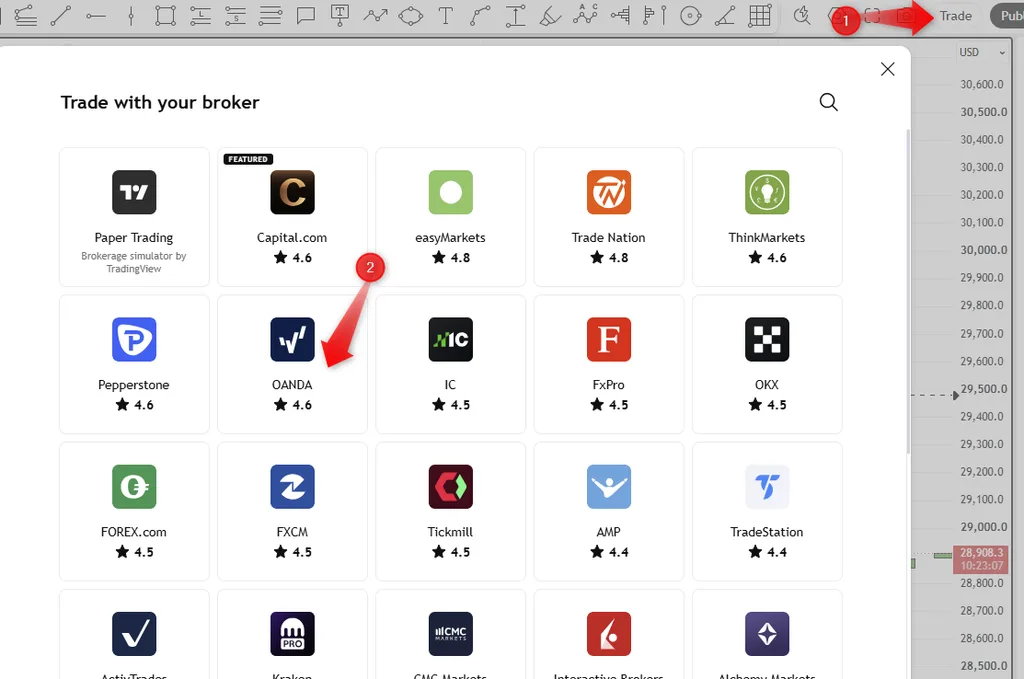The image size is (1024, 679).
Task: Click the broker list vertical scrollbar
Action: 907,291
